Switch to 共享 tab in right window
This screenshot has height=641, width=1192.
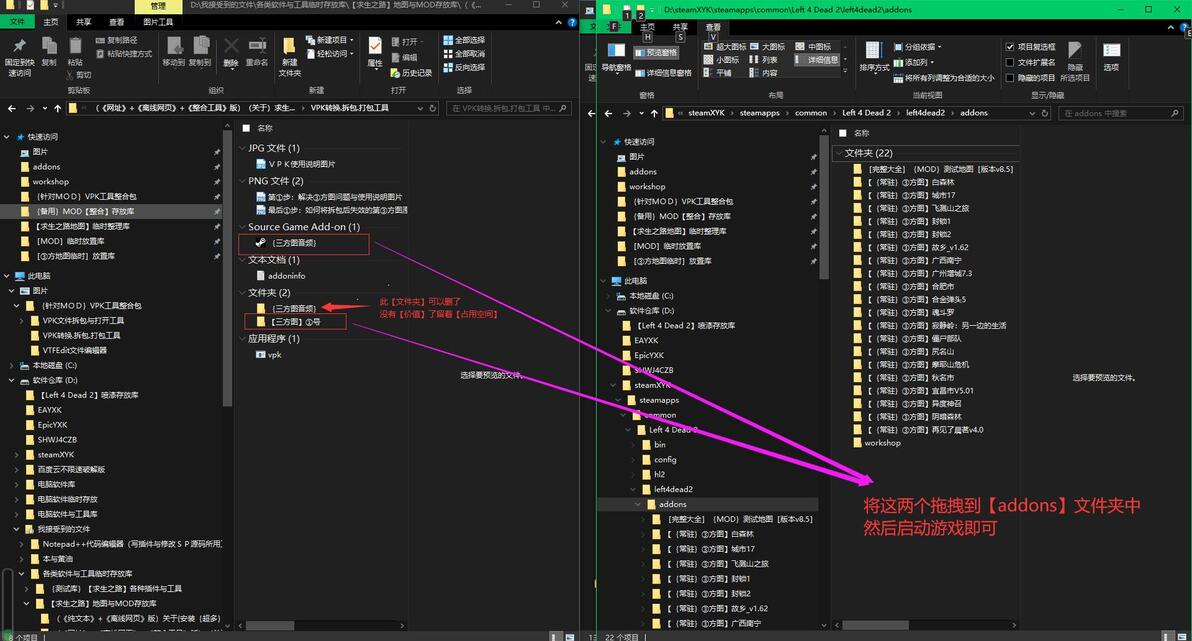pos(680,27)
